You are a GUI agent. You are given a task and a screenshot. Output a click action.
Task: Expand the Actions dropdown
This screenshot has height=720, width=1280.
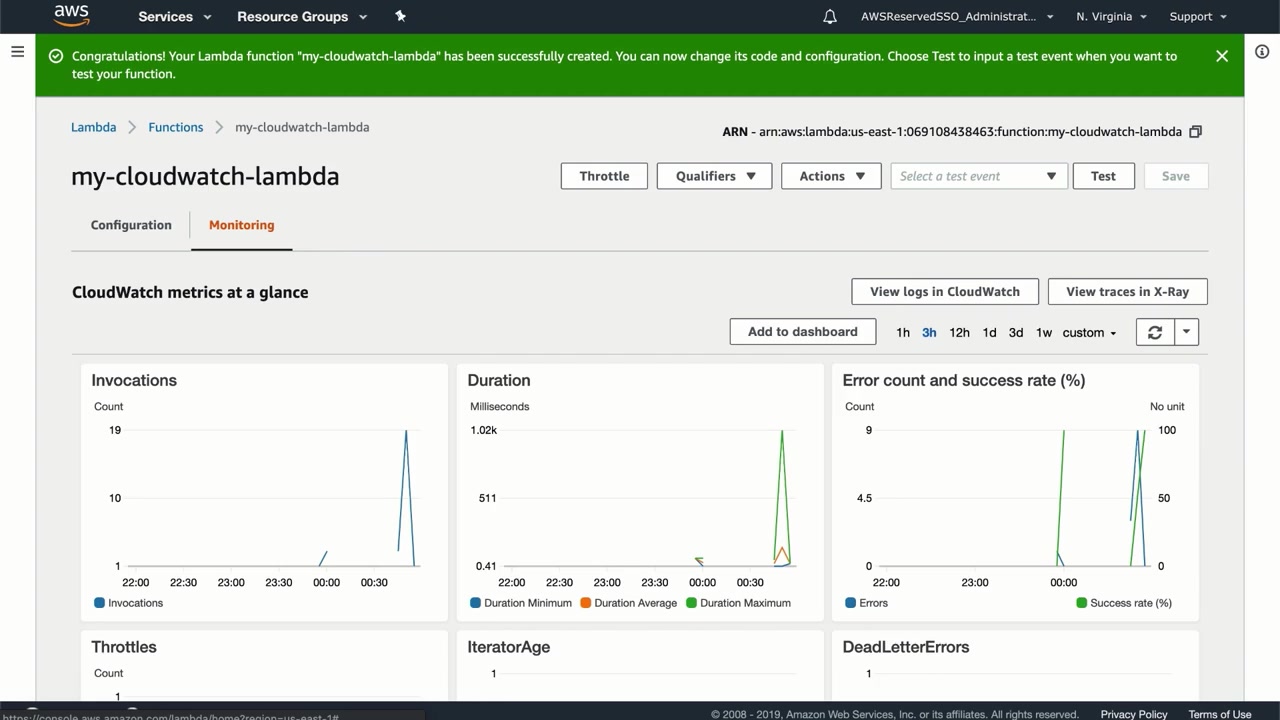click(x=831, y=176)
